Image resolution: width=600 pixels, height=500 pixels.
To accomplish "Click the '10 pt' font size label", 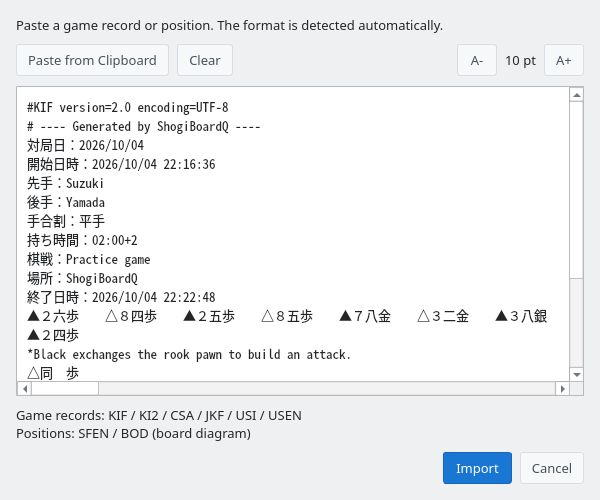I will coord(520,60).
